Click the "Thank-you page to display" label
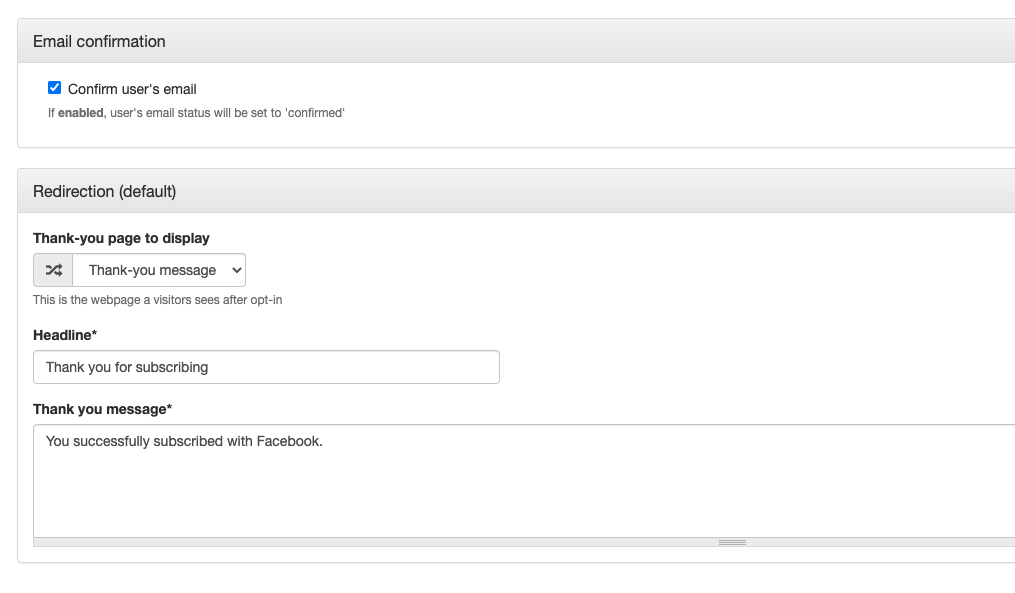 tap(121, 238)
